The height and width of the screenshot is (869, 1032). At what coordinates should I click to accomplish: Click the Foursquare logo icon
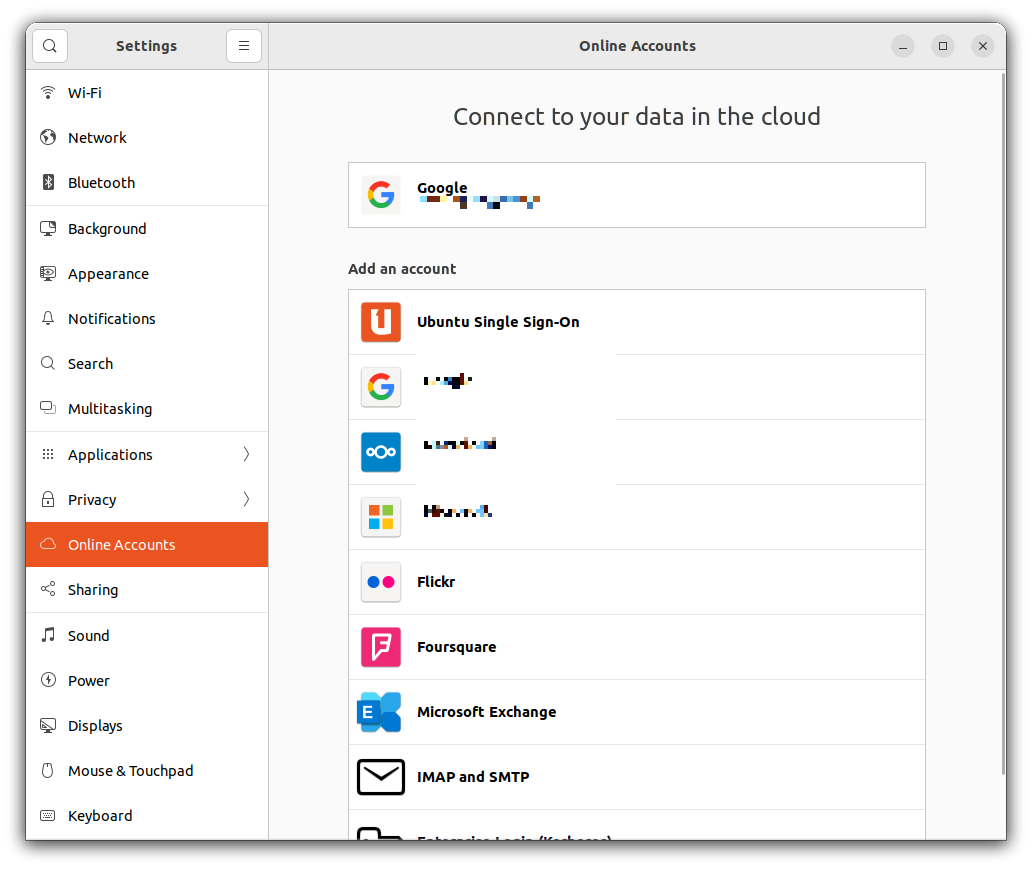click(381, 647)
